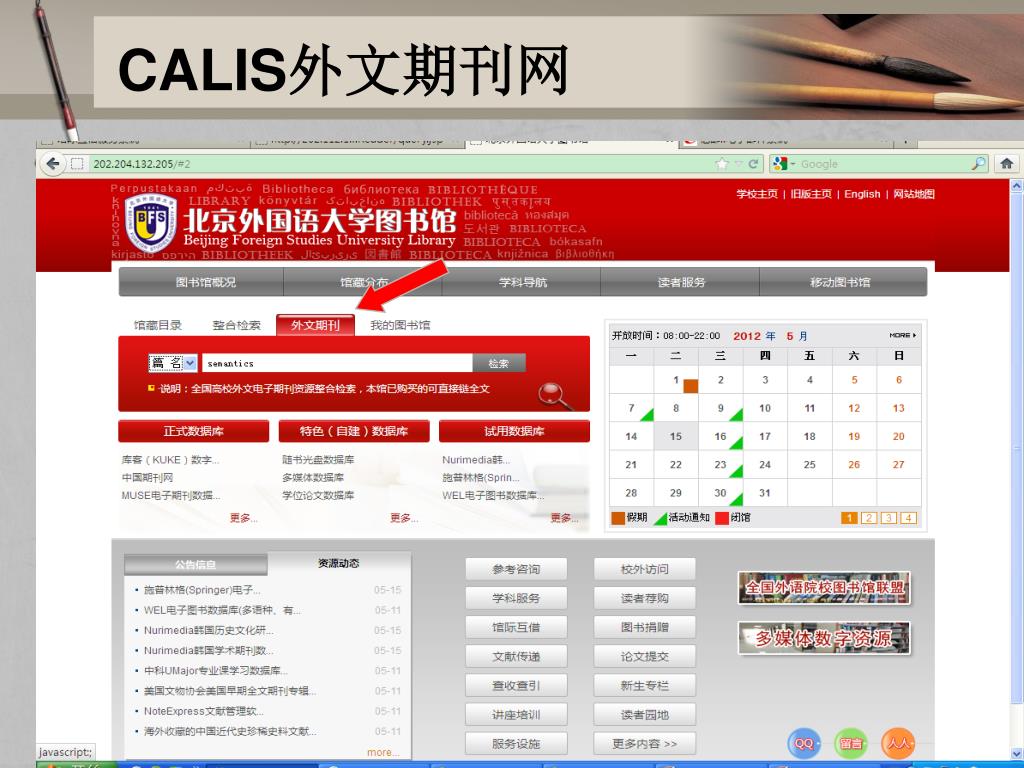Select the 外文期刊 tab
This screenshot has height=768, width=1024.
315,325
